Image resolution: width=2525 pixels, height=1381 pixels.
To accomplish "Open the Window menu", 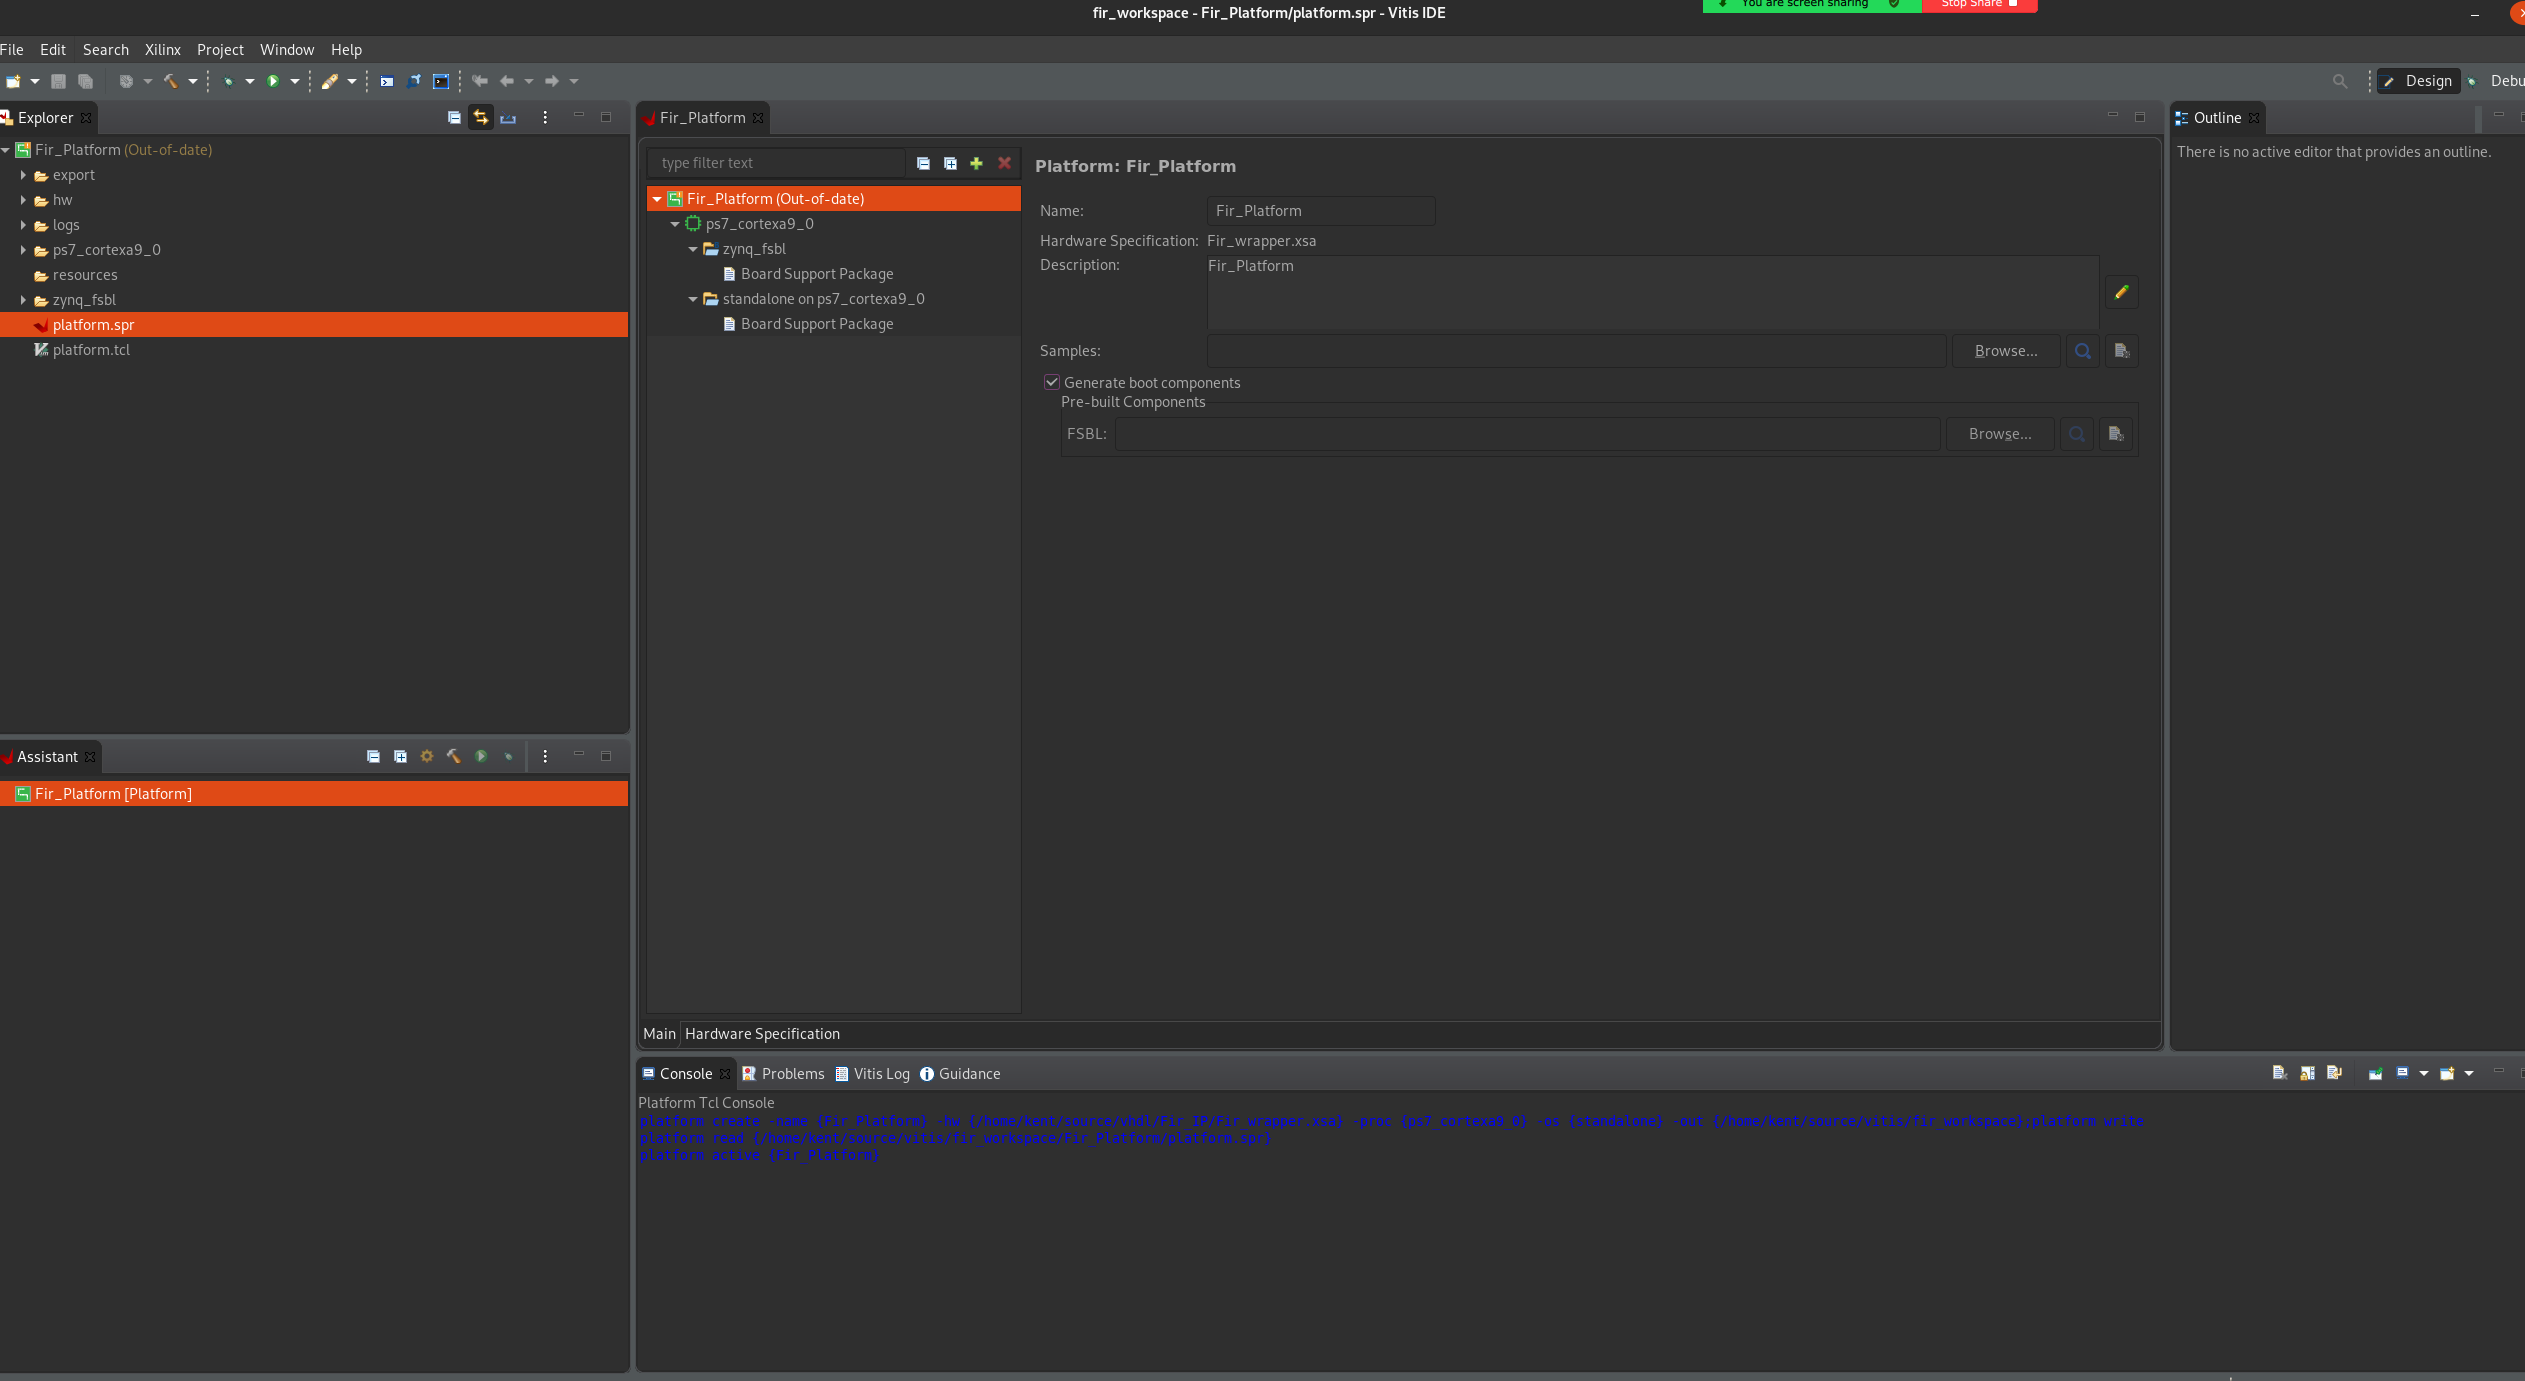I will coord(287,49).
